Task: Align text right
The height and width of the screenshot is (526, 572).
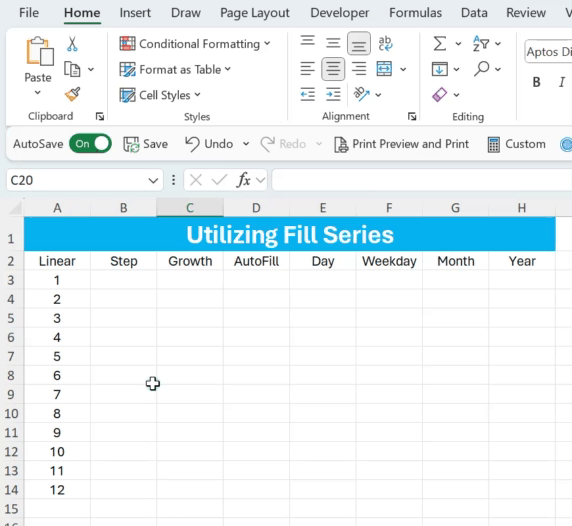Action: click(x=359, y=69)
